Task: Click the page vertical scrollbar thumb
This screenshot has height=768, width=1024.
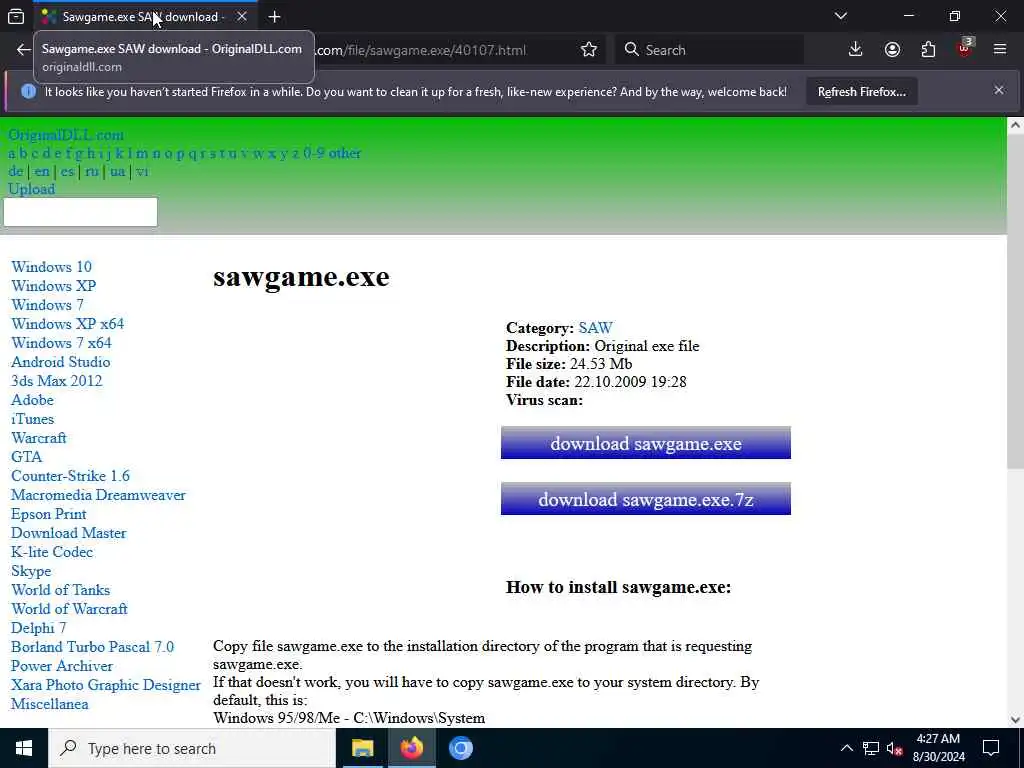Action: pos(1015,302)
